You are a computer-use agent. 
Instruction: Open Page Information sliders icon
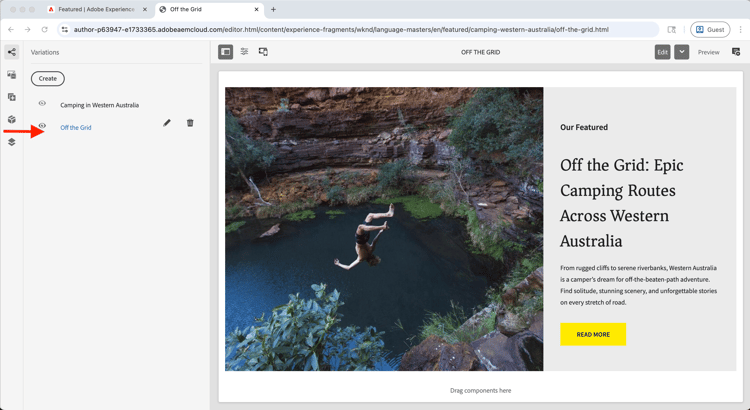point(244,52)
